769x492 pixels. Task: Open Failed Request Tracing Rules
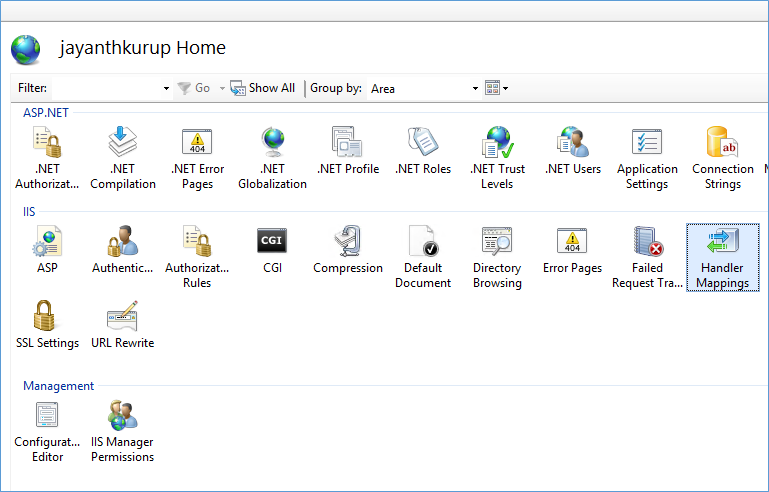pyautogui.click(x=647, y=257)
